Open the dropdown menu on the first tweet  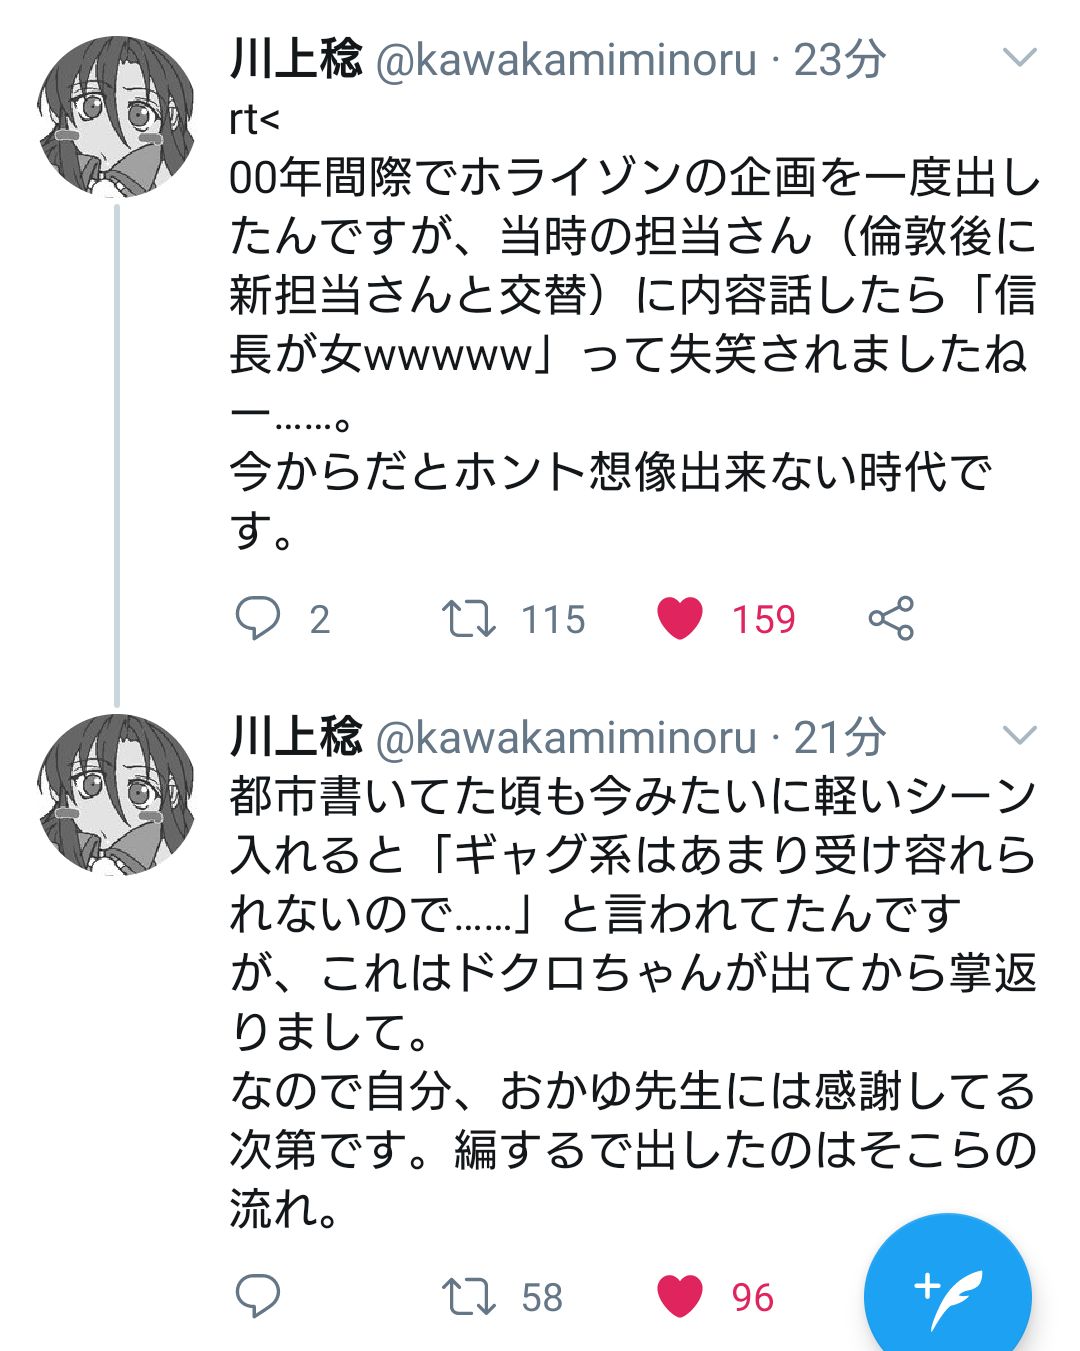[1019, 58]
